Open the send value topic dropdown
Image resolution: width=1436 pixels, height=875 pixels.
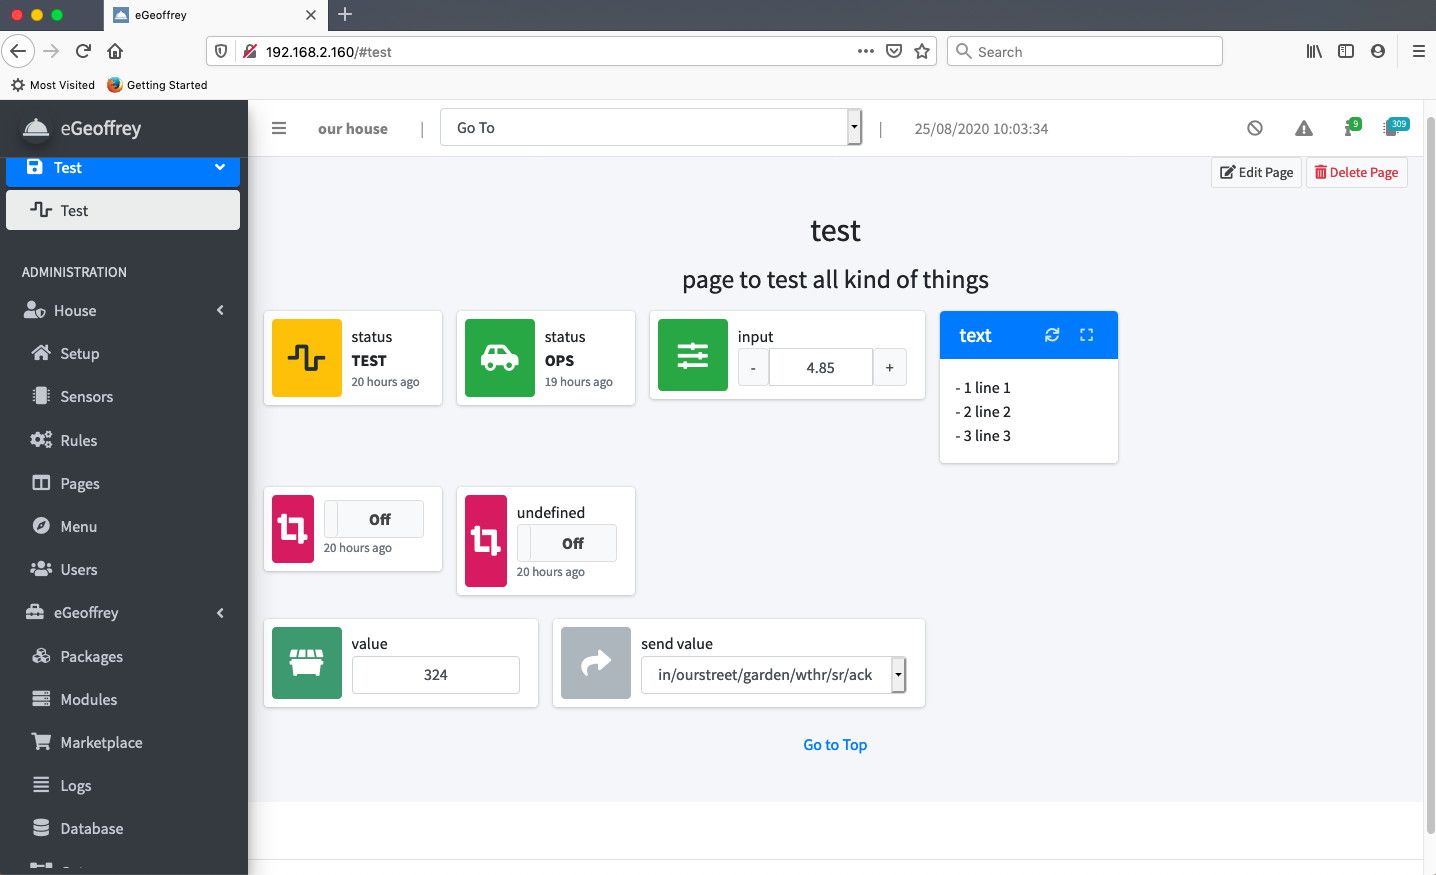pos(773,675)
